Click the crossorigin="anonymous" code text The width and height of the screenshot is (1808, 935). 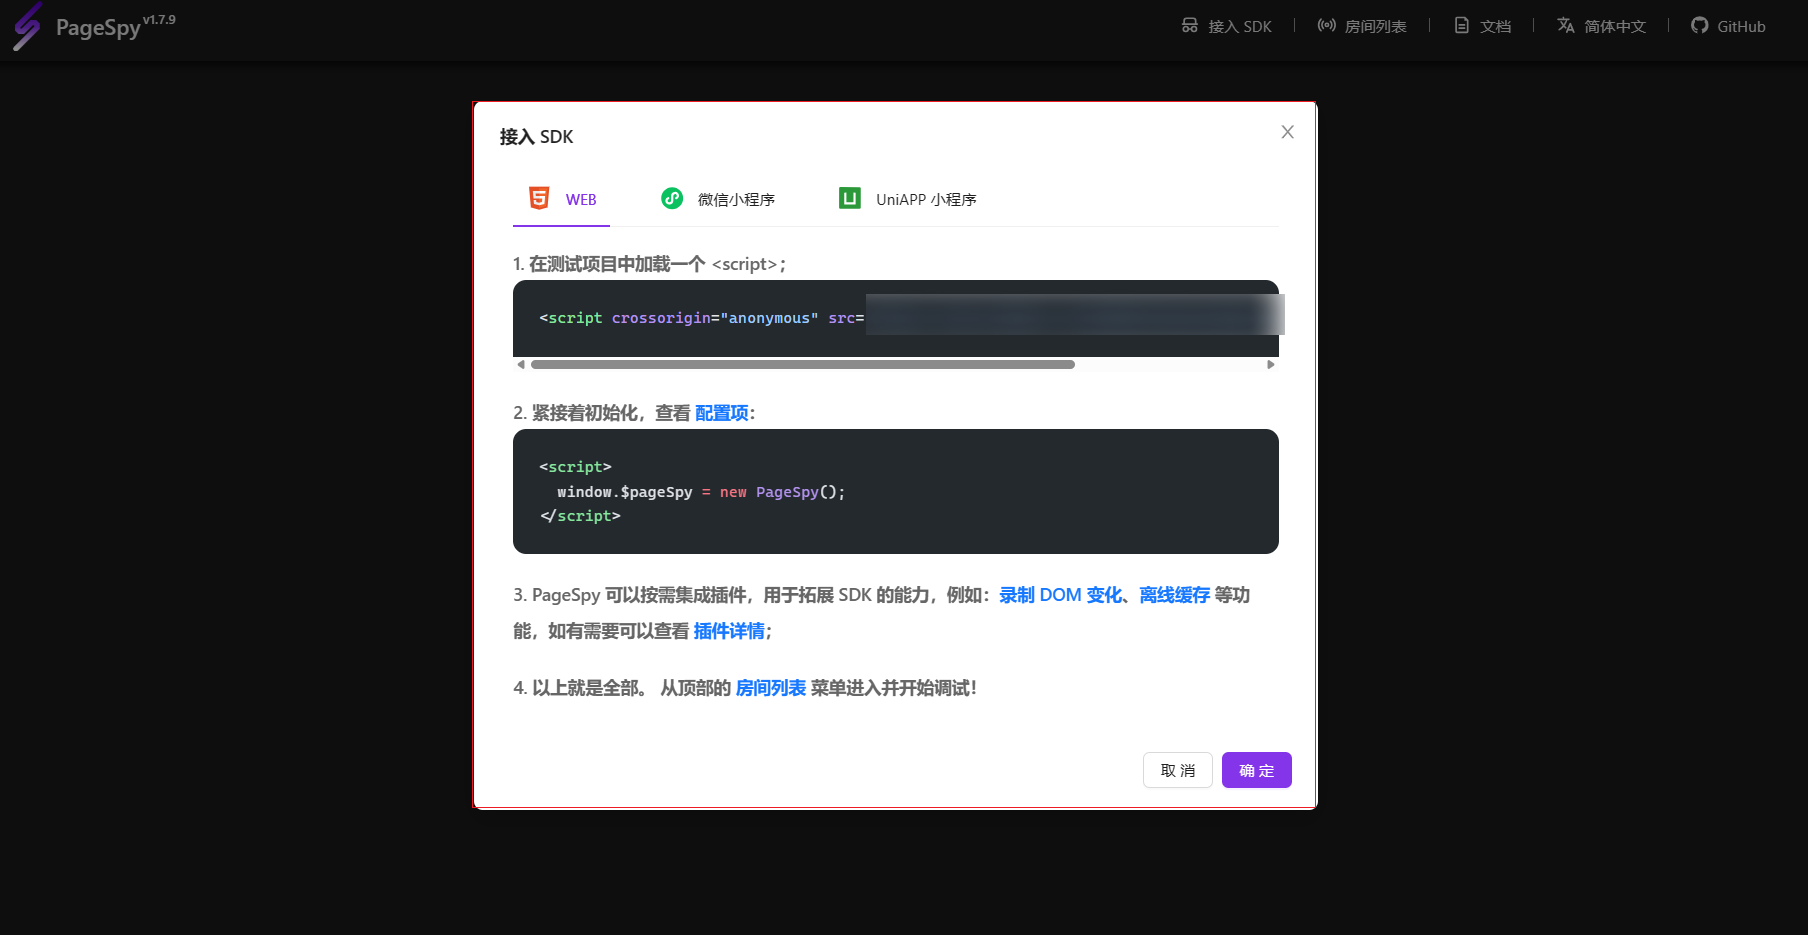click(715, 318)
